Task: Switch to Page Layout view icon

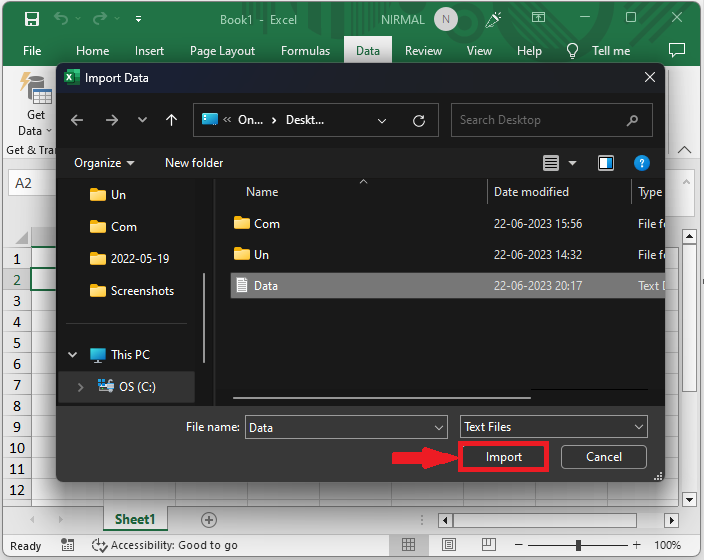Action: click(449, 545)
